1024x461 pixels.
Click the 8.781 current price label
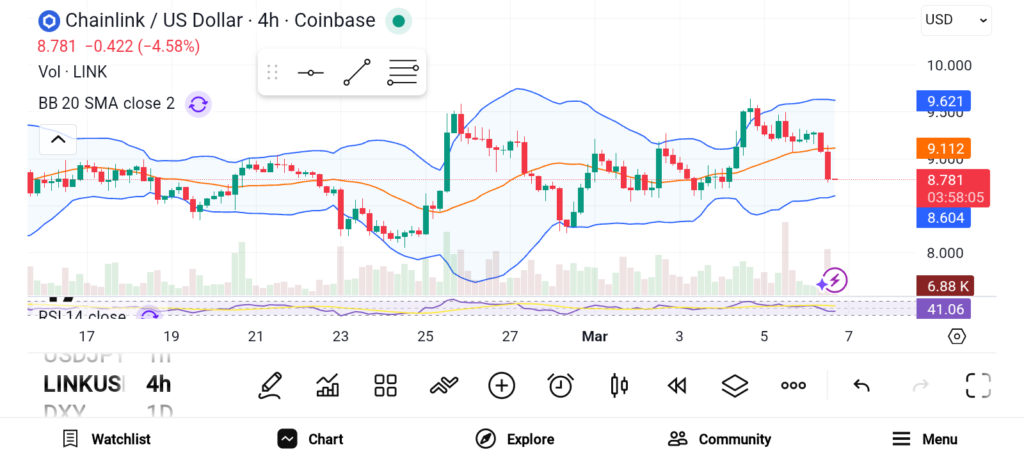(944, 180)
